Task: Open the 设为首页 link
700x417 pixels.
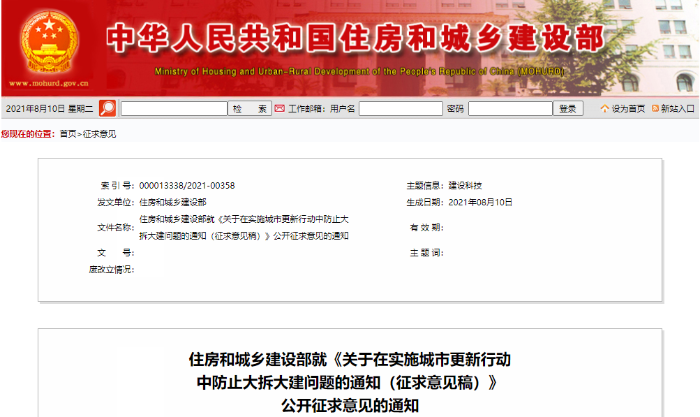Action: coord(628,108)
